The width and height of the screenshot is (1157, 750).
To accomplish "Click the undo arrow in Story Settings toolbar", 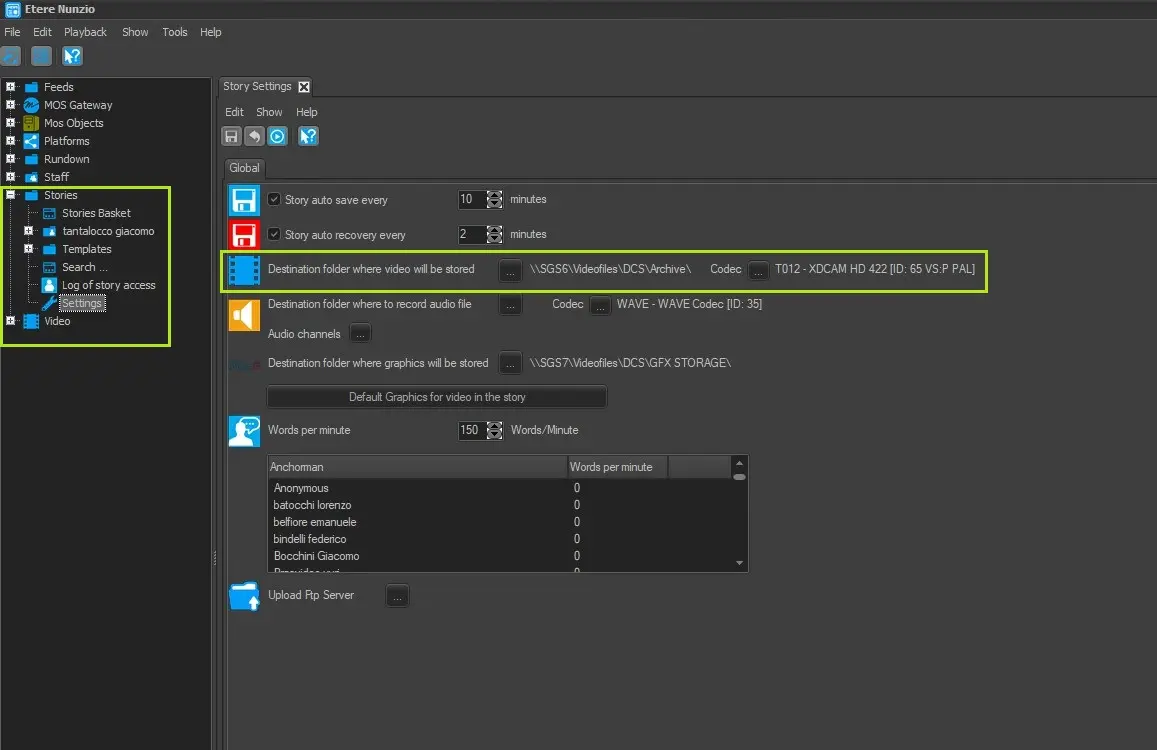I will pos(254,137).
